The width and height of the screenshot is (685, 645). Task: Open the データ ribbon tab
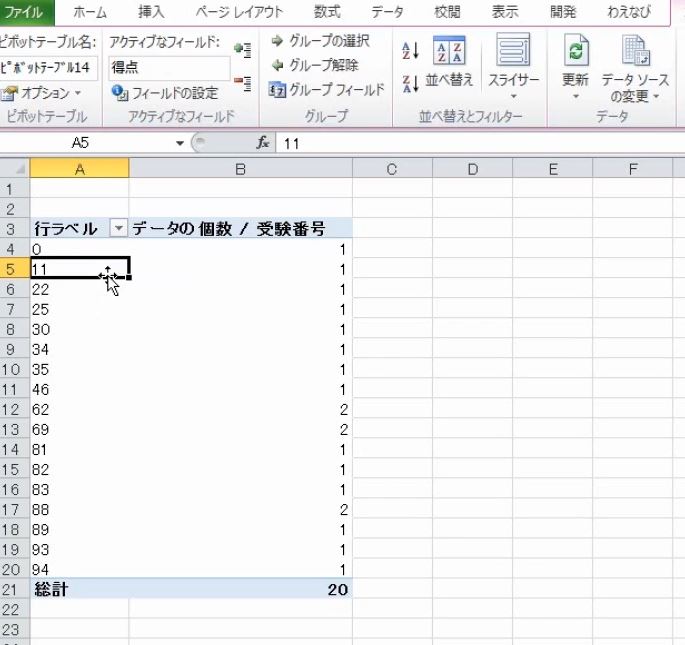click(x=387, y=12)
